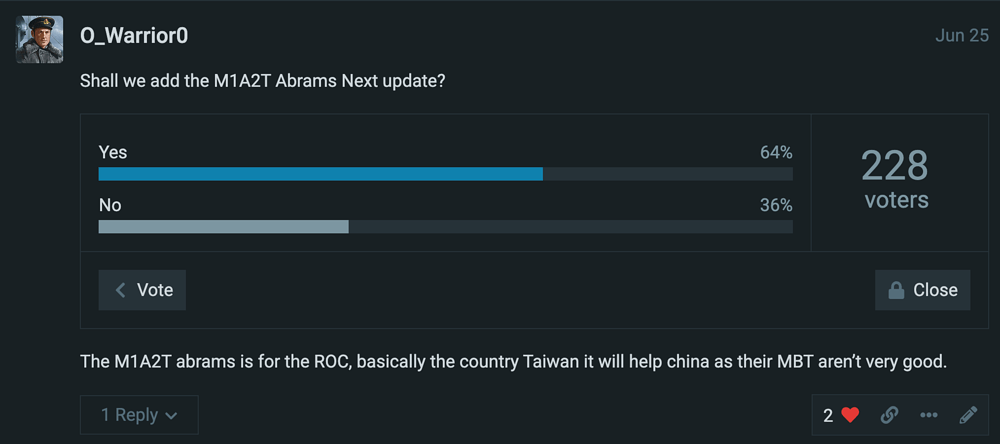Edit the post using the pencil icon
The image size is (1000, 444).
click(x=968, y=415)
